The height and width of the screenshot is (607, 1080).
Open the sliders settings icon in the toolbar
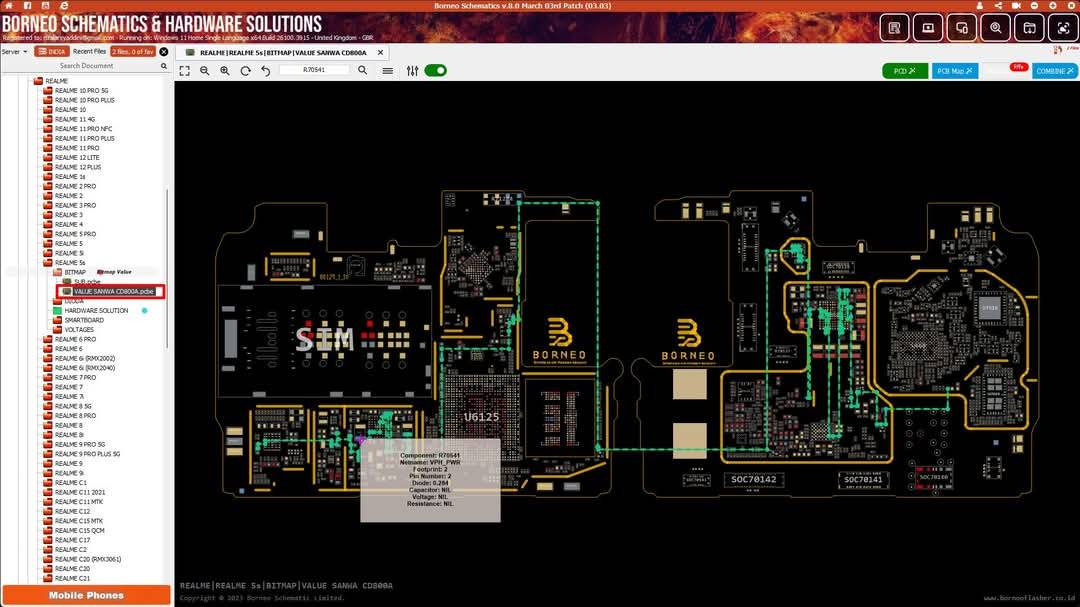412,70
